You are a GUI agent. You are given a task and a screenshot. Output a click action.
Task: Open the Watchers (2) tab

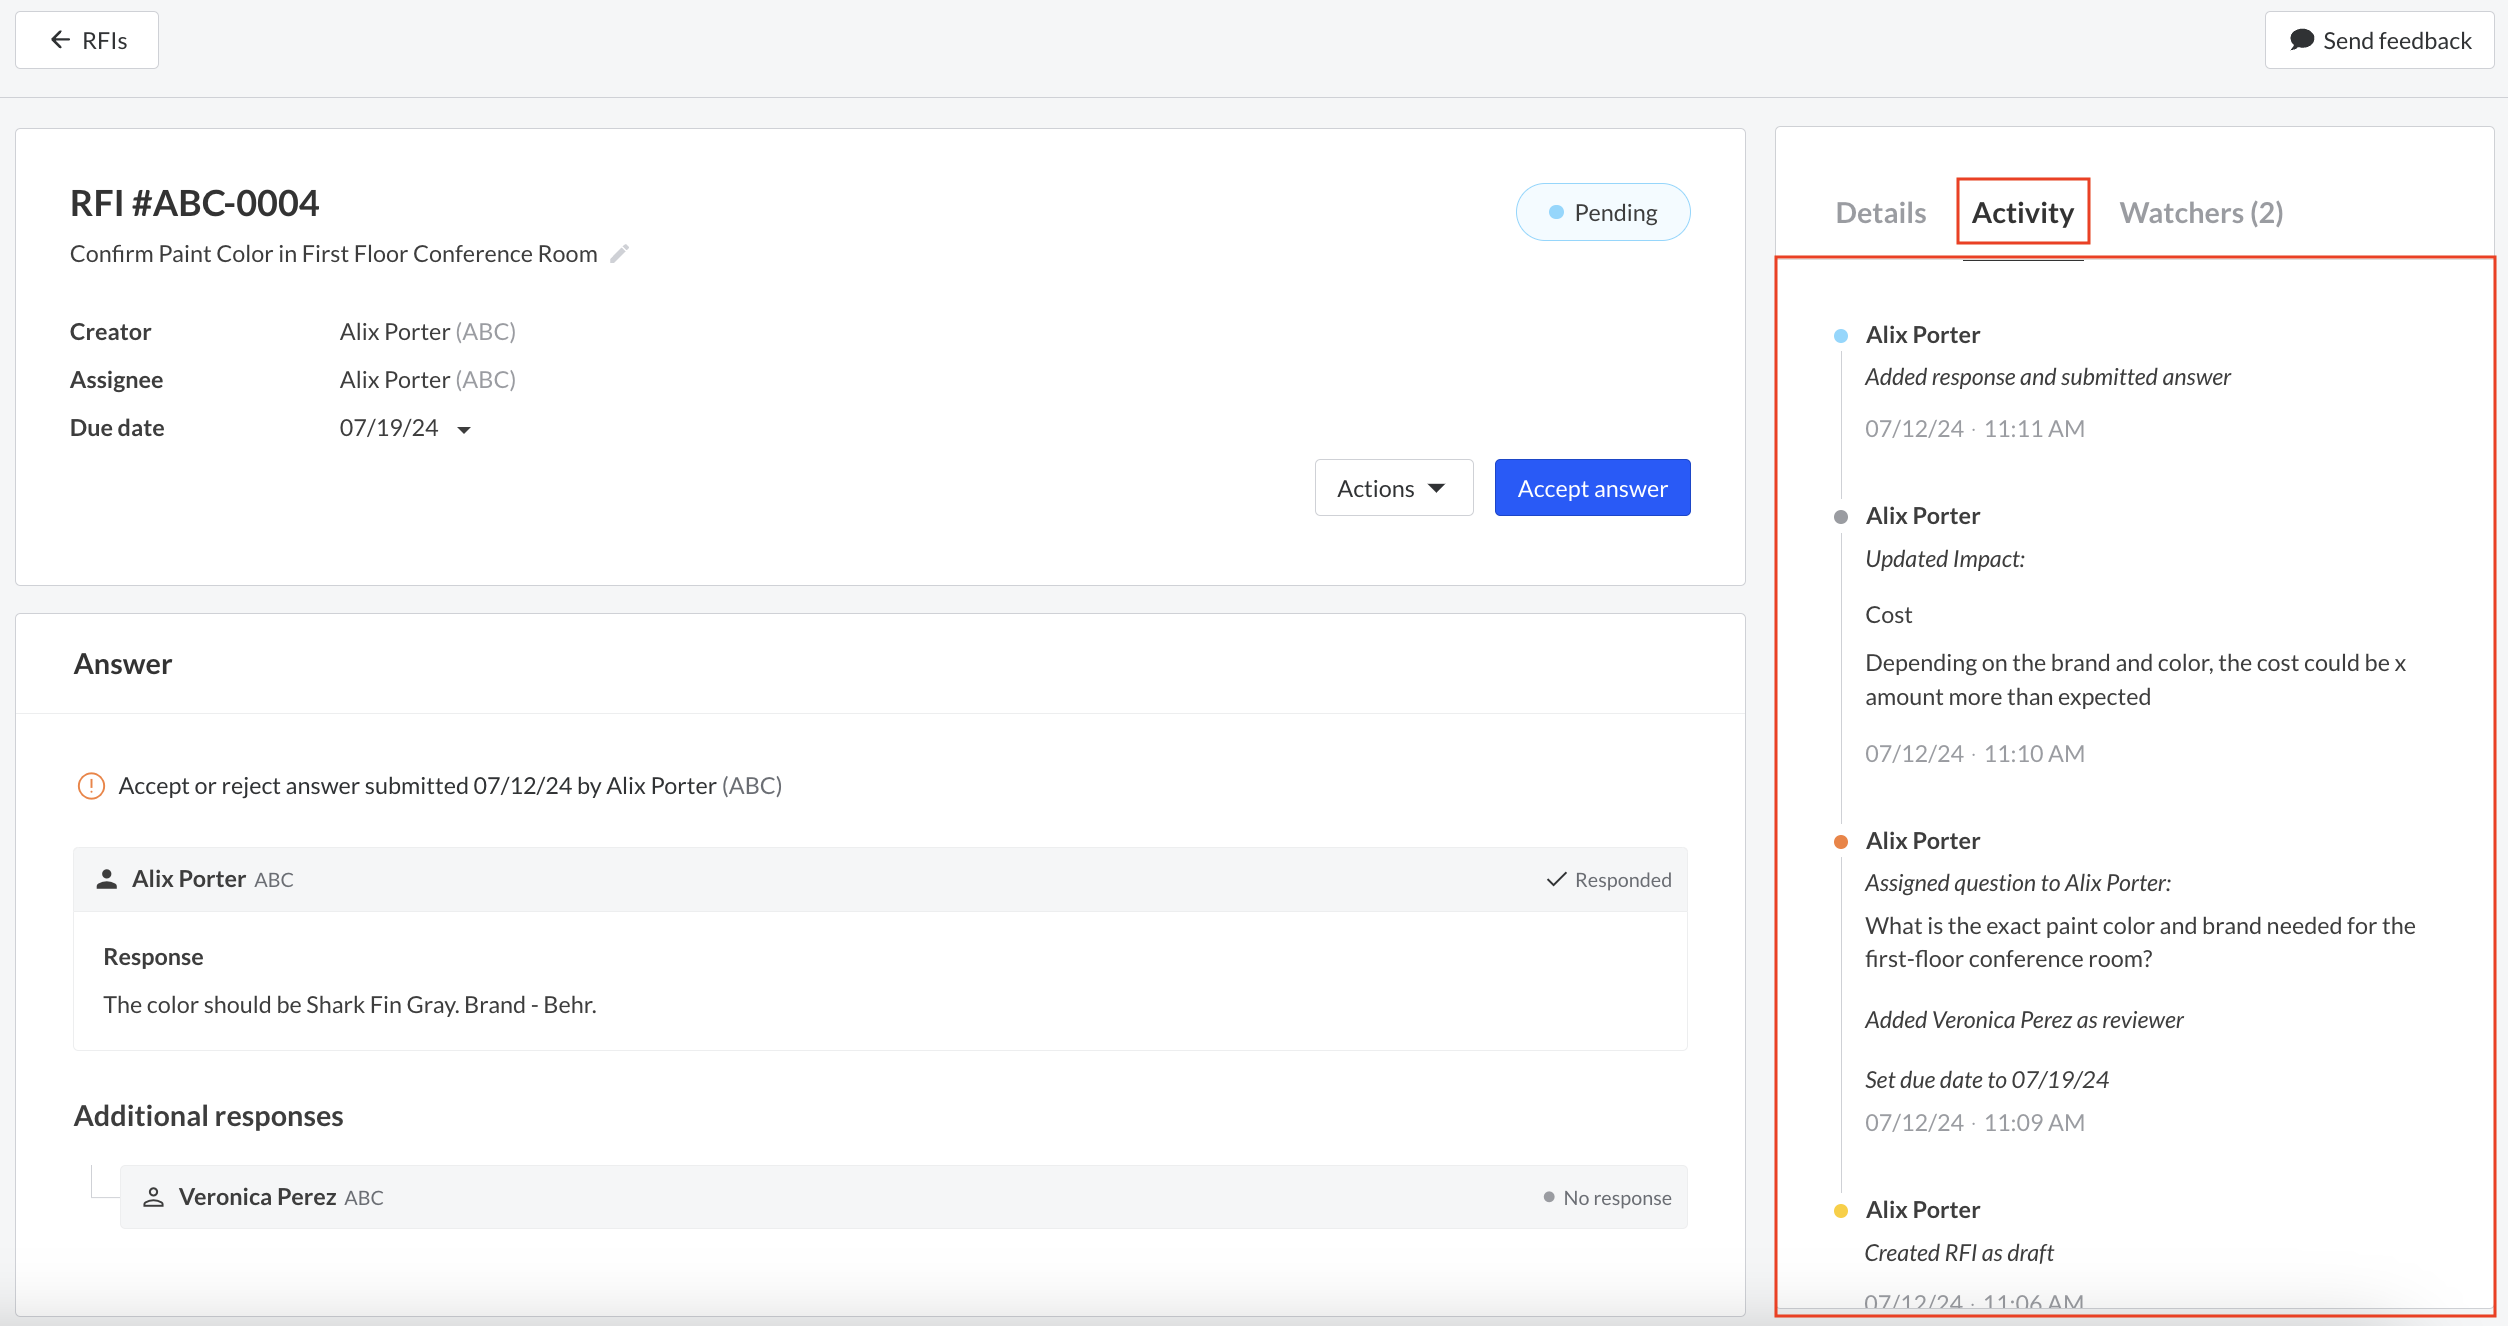click(2201, 213)
